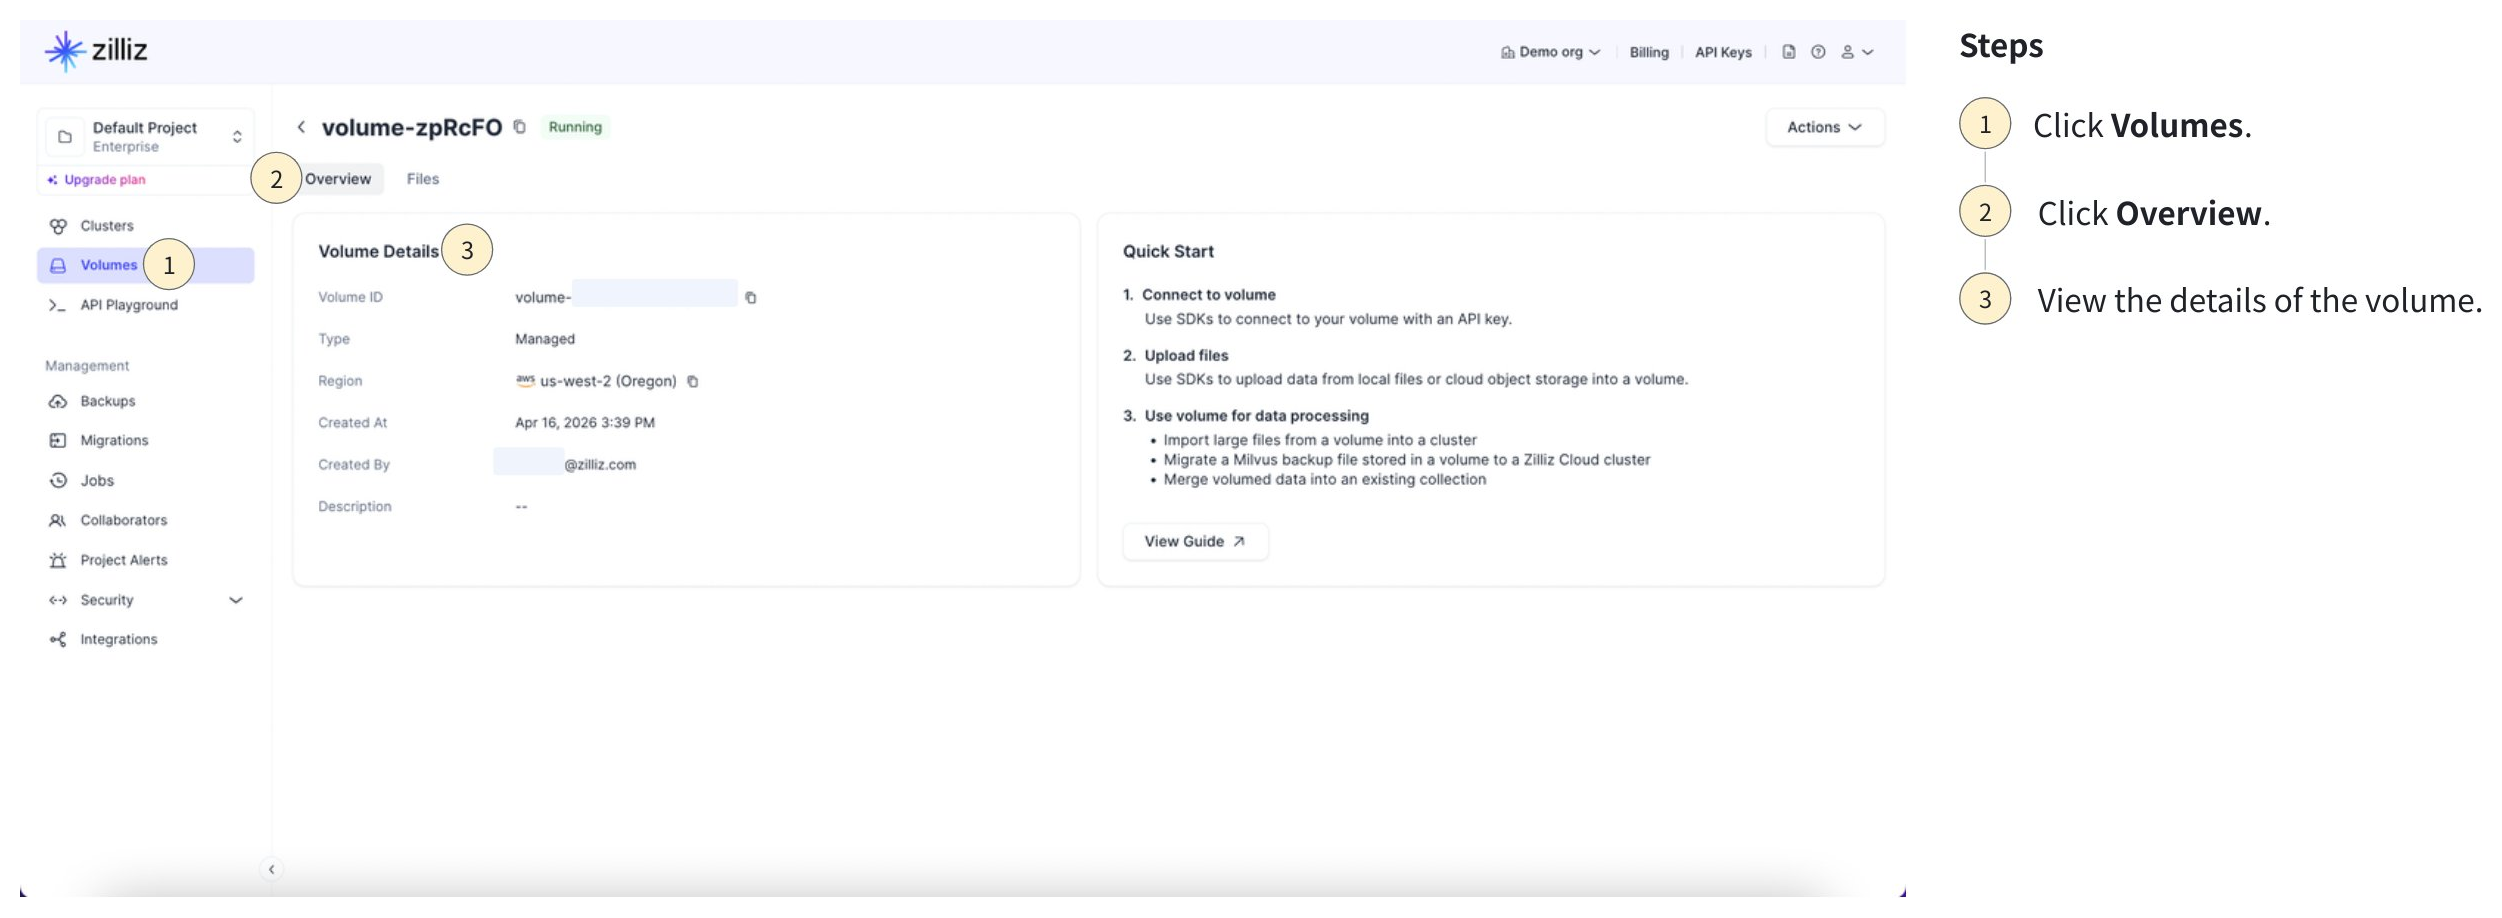Click the "Management" section label
This screenshot has width=2502, height=918.
[87, 366]
